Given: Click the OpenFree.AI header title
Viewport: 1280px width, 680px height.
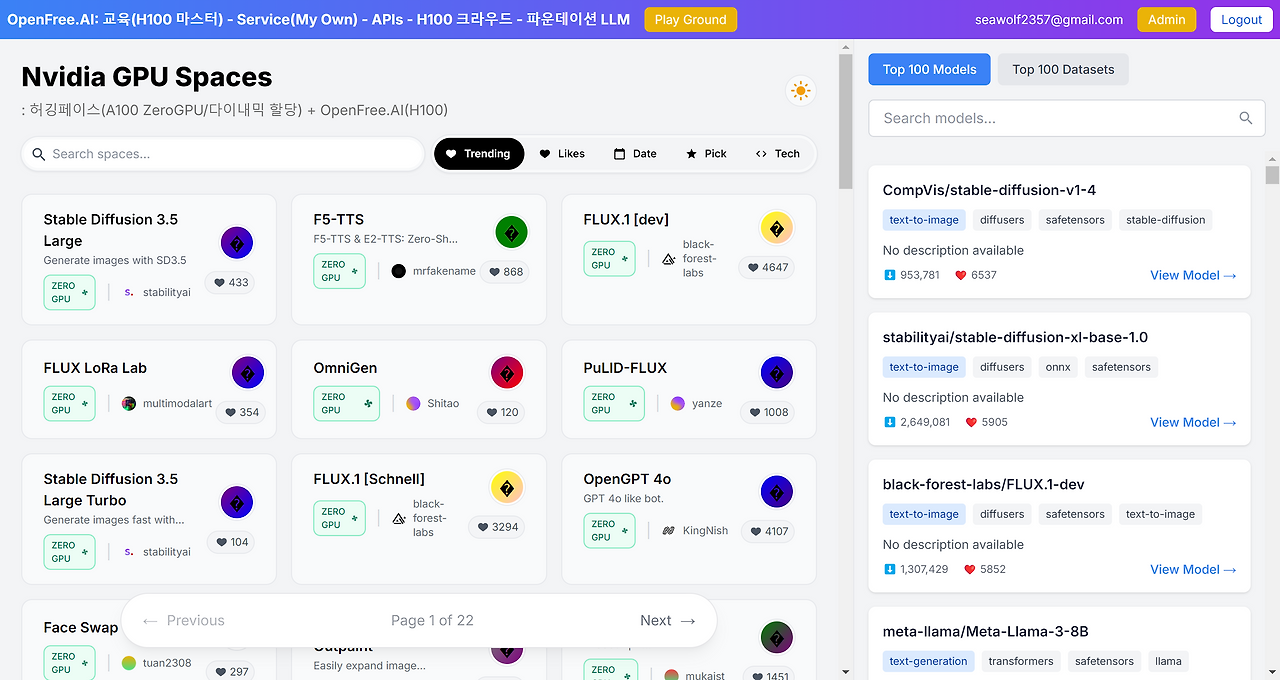Looking at the screenshot, I should pos(319,19).
